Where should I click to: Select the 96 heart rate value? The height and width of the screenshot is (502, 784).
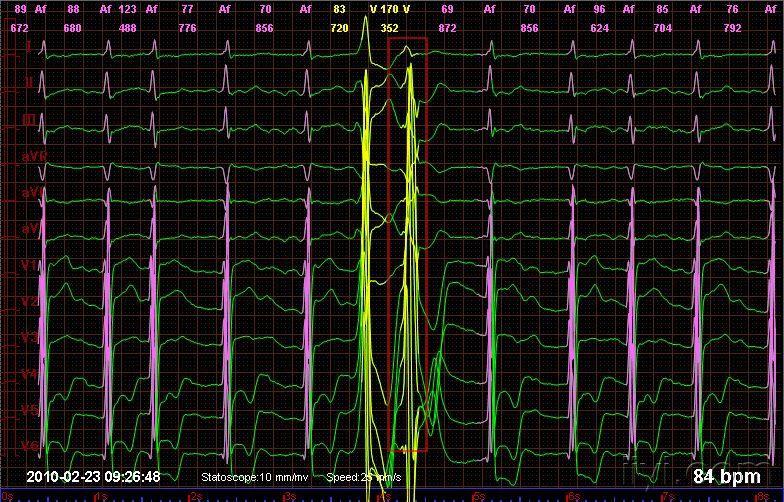coord(599,9)
